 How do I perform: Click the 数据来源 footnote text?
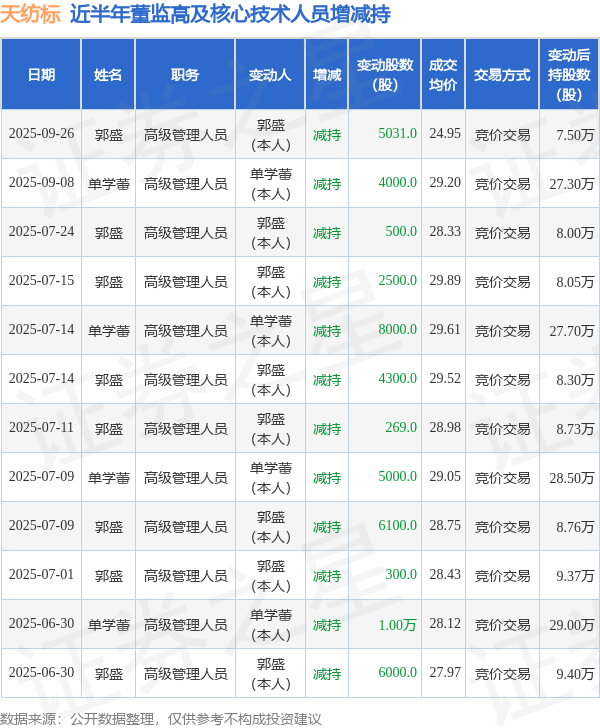tap(160, 719)
